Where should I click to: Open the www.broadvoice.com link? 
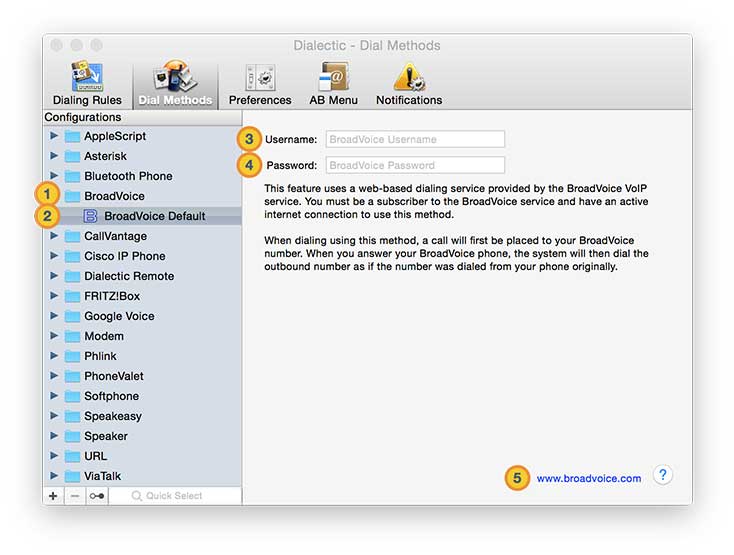pos(589,479)
